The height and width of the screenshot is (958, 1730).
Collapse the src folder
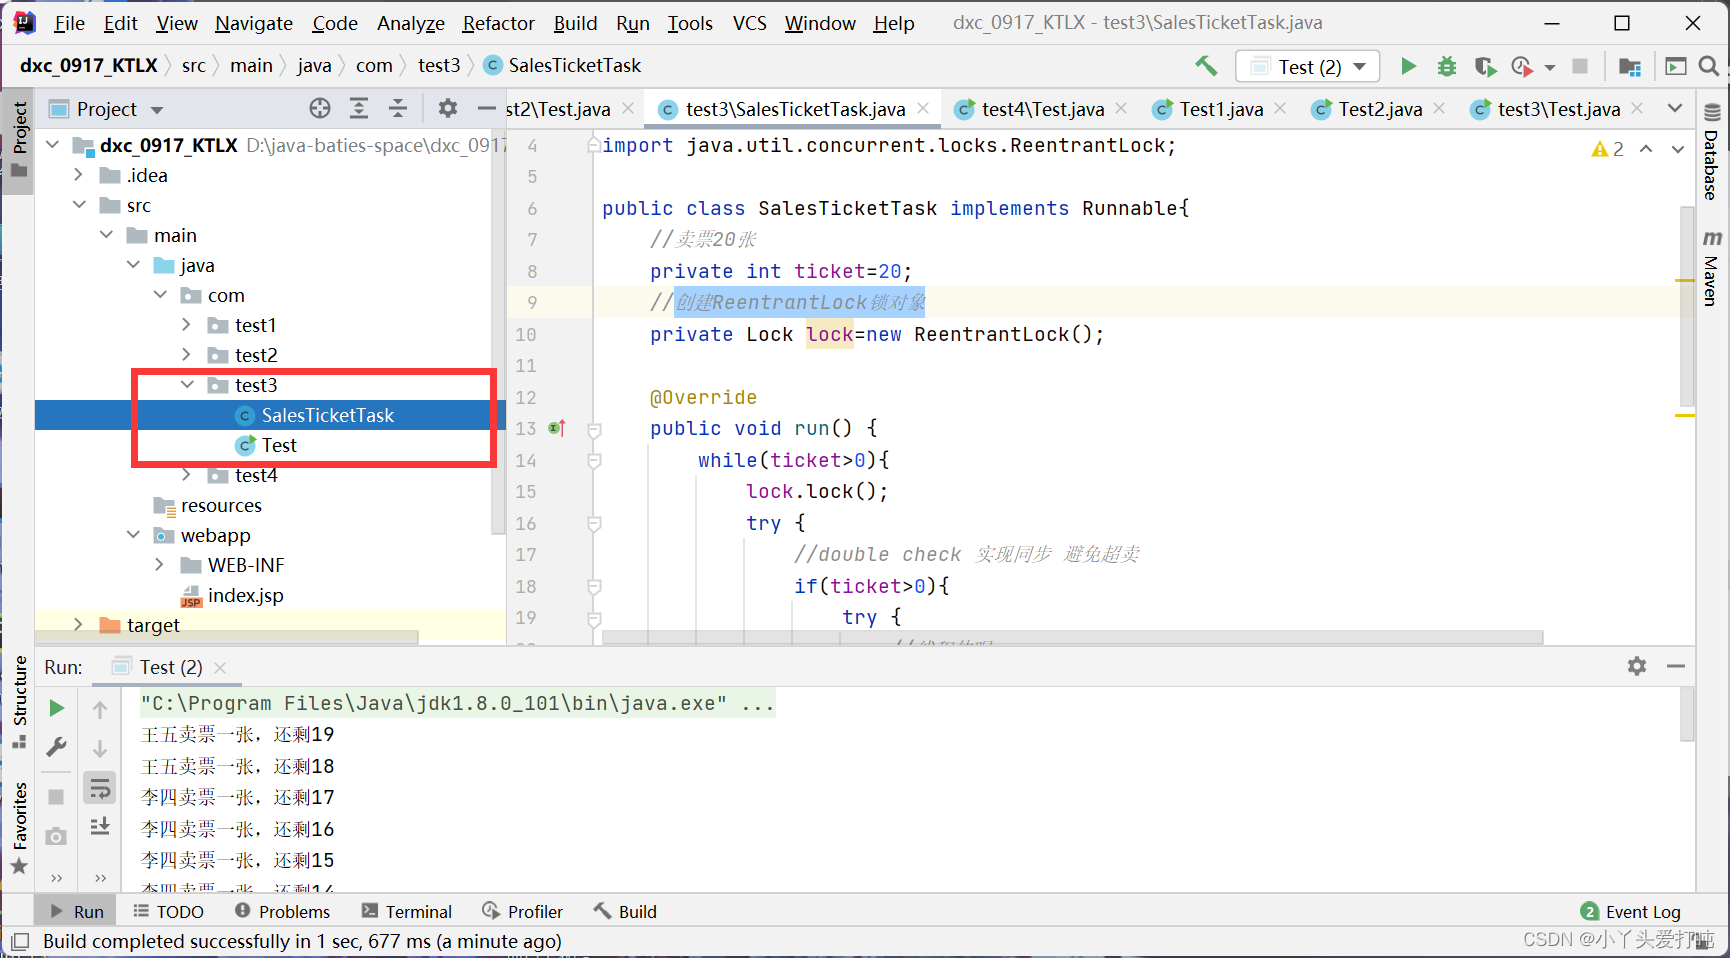click(x=79, y=205)
